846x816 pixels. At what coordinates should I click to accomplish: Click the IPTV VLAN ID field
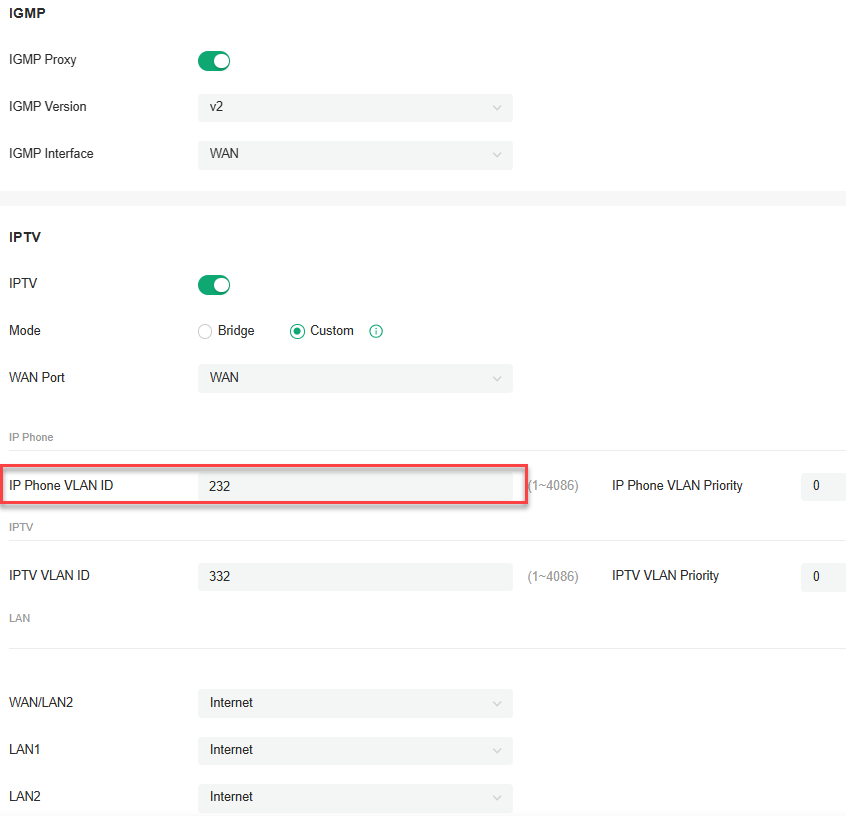tap(355, 576)
